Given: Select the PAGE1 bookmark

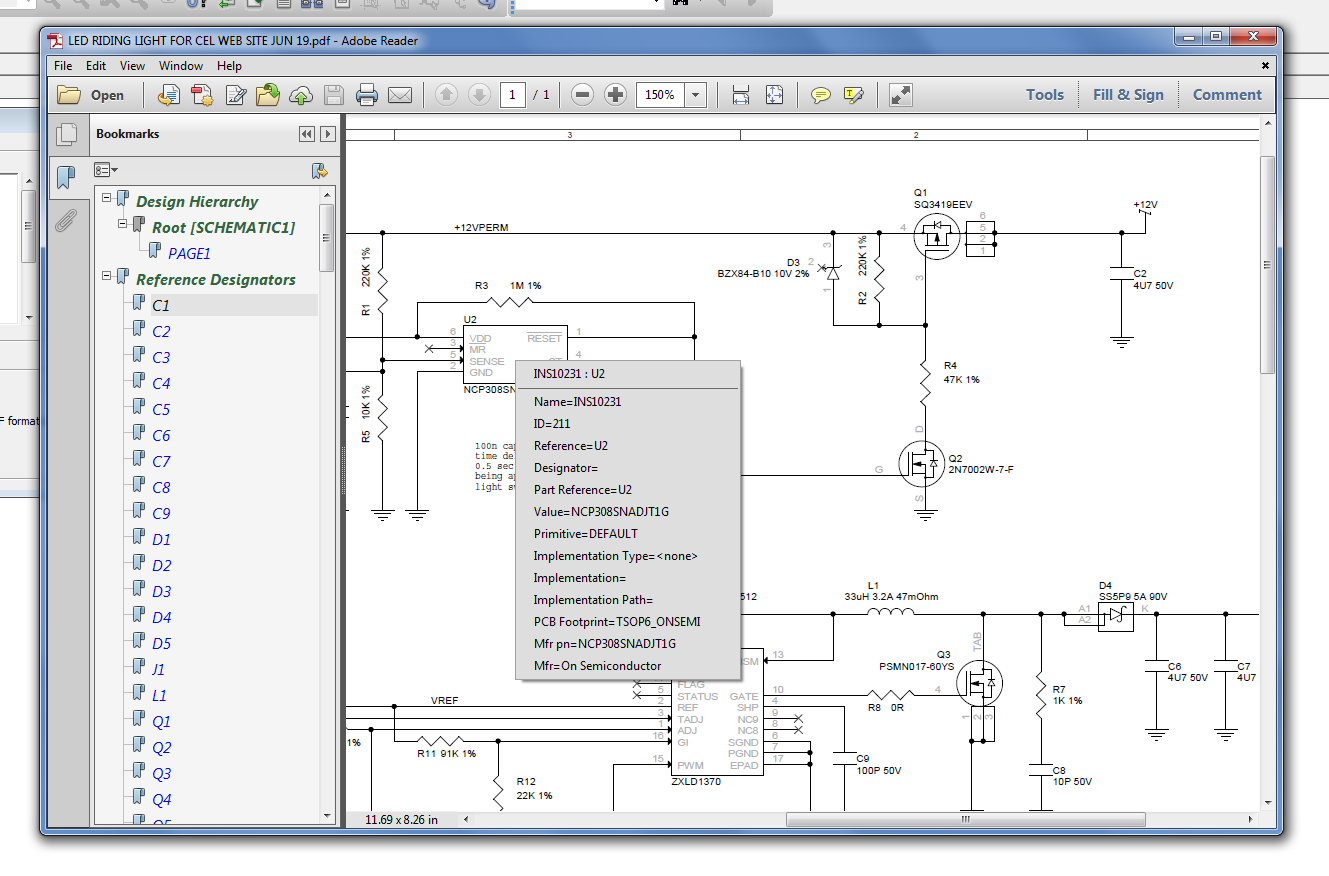Looking at the screenshot, I should pyautogui.click(x=189, y=254).
